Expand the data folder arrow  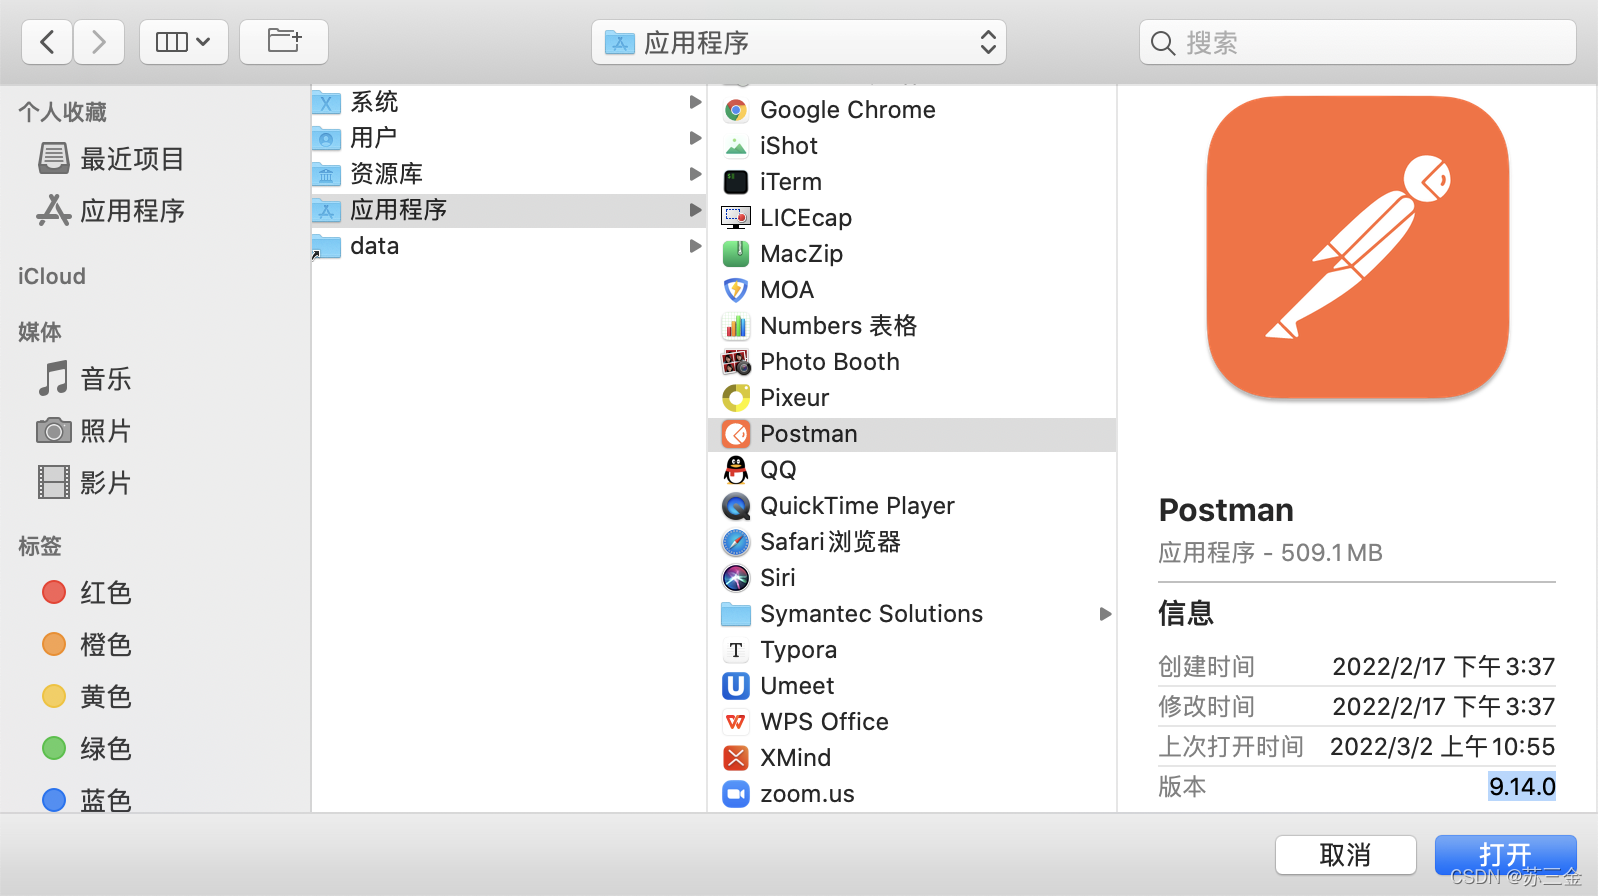click(x=695, y=246)
